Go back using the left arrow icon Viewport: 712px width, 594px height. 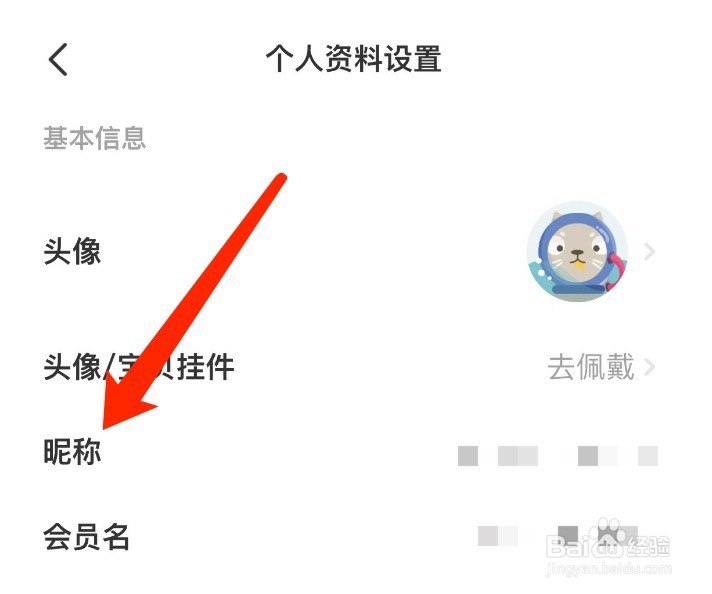tap(58, 59)
